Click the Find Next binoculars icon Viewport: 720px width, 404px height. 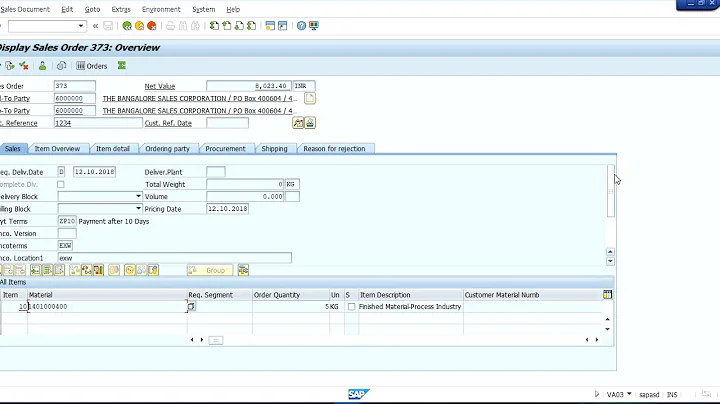[195, 26]
